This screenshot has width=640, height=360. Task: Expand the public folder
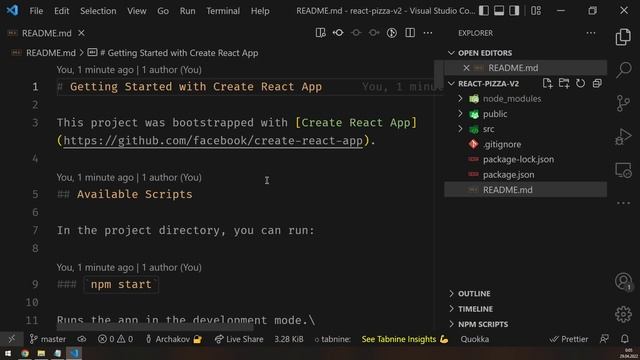(460, 114)
